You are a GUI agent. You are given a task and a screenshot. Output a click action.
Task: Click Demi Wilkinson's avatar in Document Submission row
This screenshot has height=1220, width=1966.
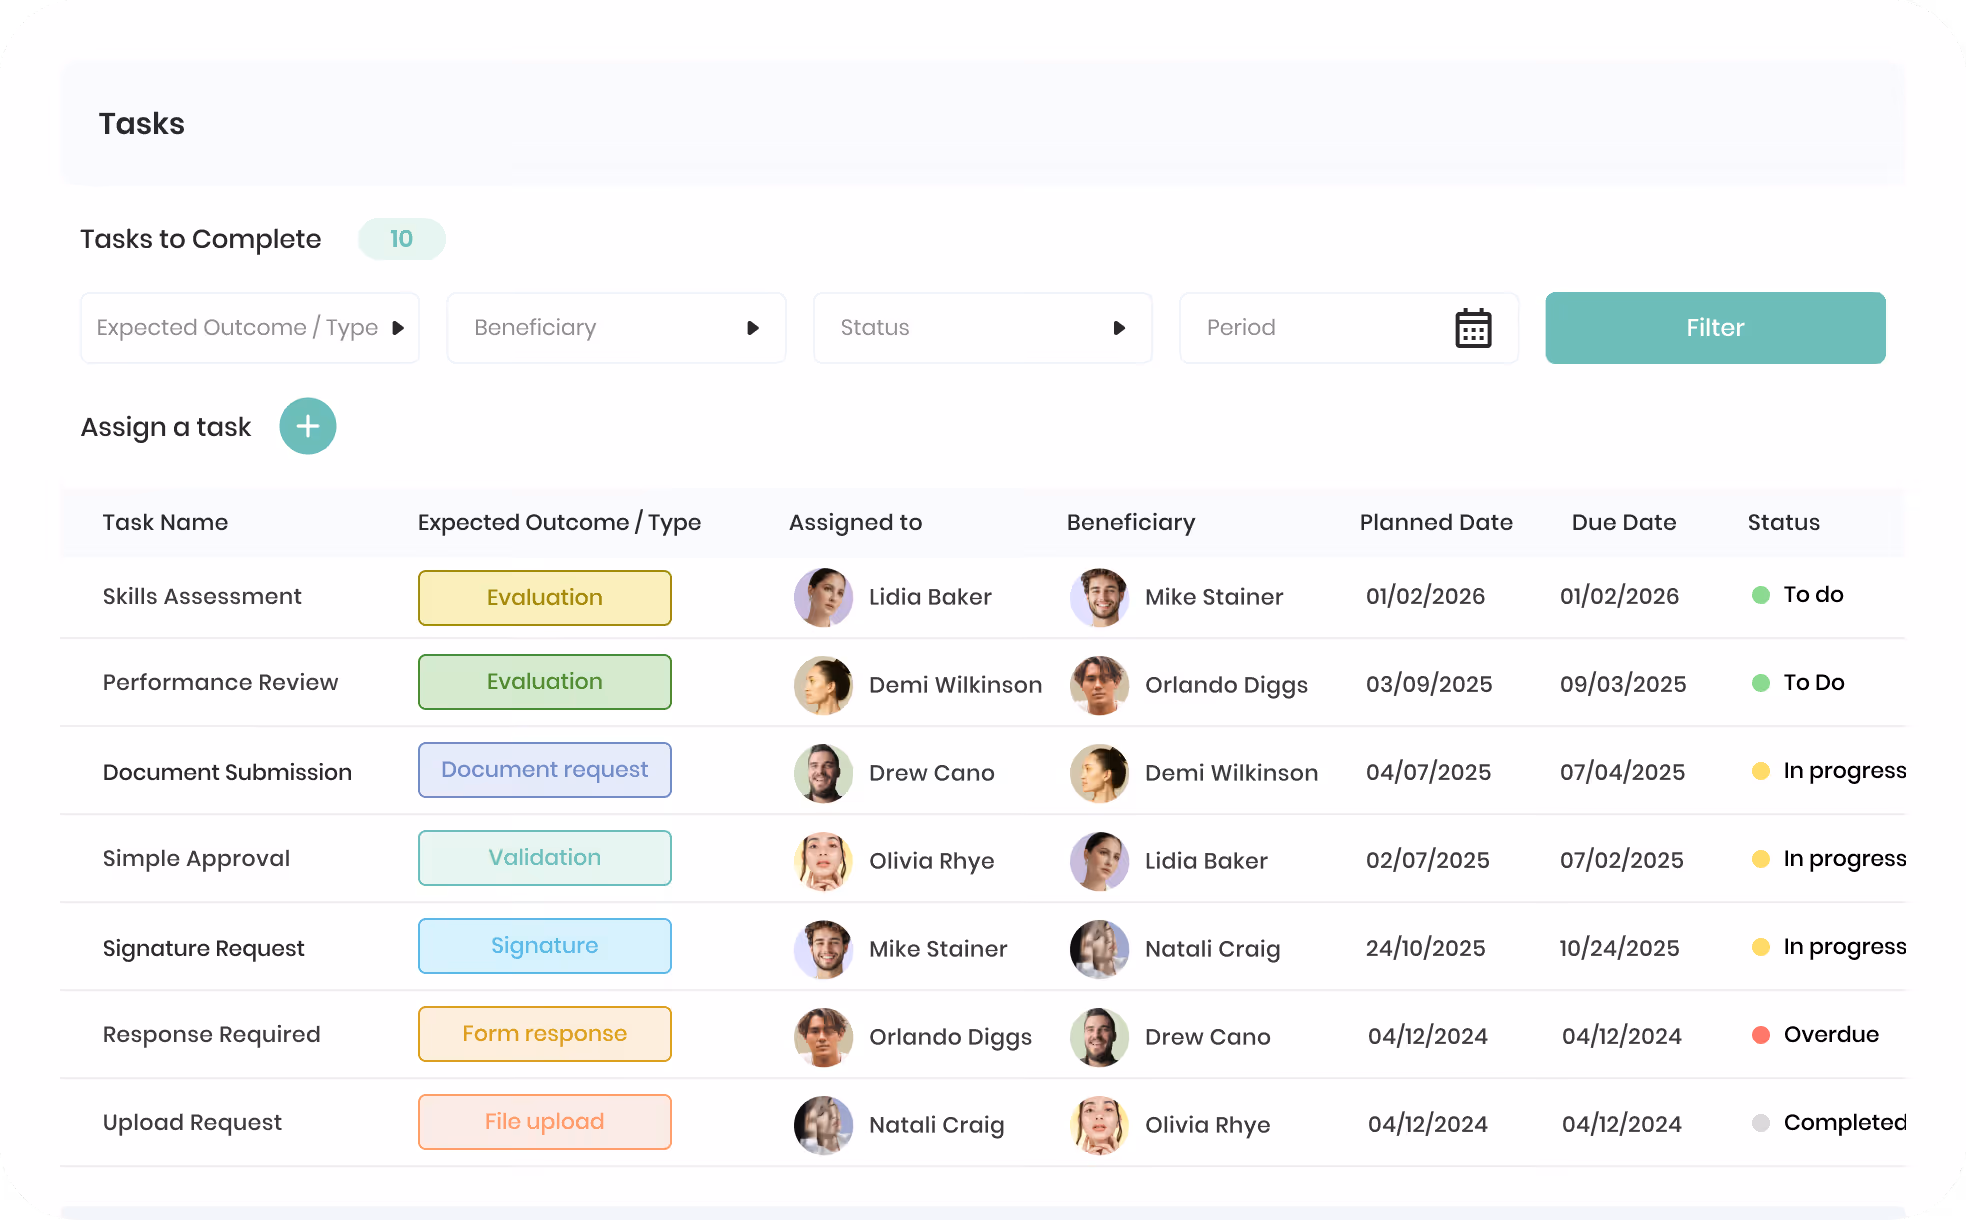(x=1099, y=773)
